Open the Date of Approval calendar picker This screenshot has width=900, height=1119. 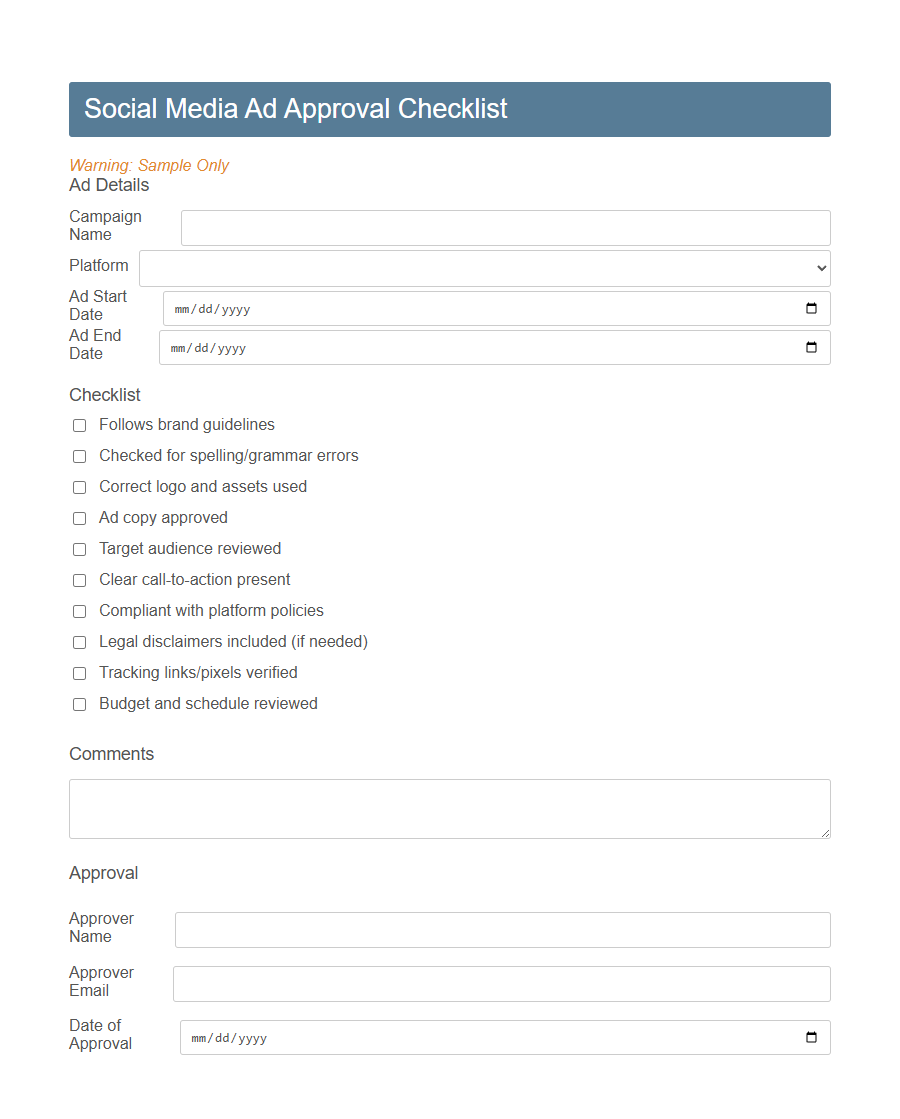pyautogui.click(x=811, y=1037)
